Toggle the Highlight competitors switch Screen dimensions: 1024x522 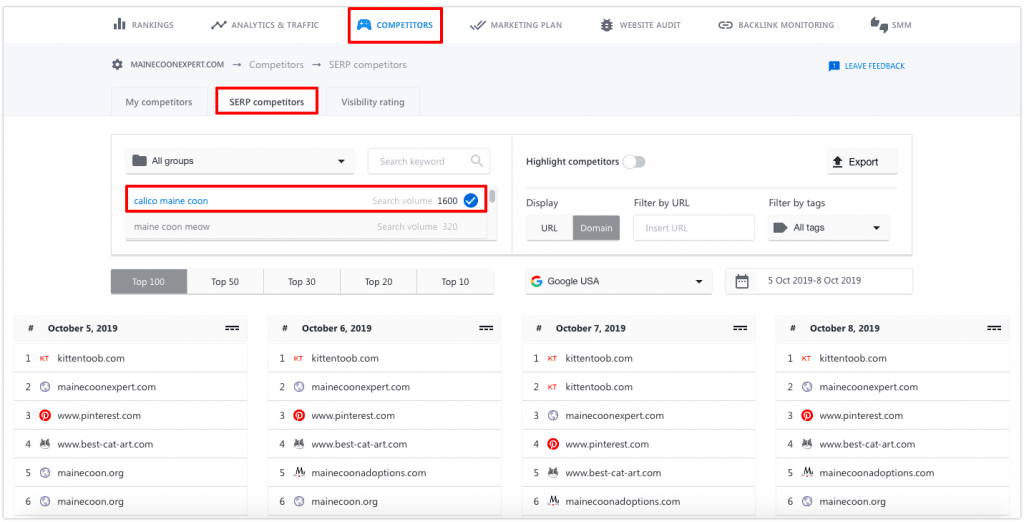click(x=633, y=161)
